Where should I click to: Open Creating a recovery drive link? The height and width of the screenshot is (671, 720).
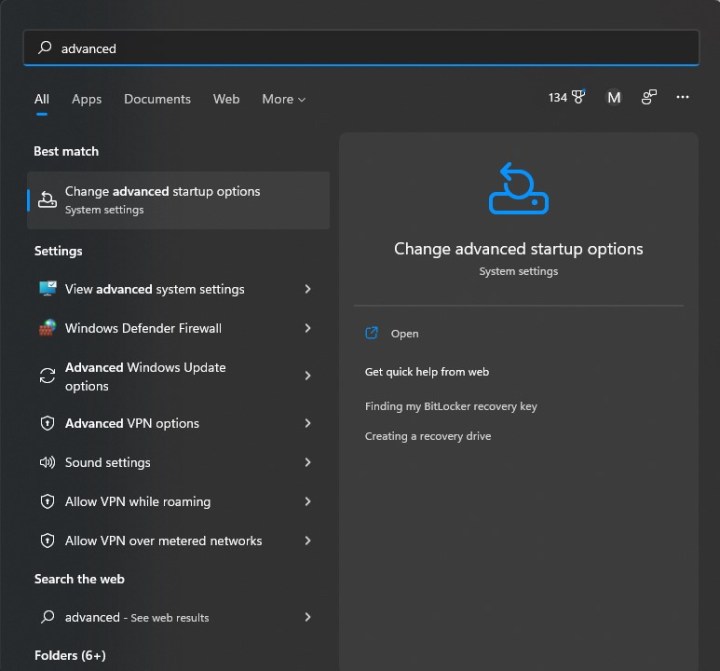point(428,437)
